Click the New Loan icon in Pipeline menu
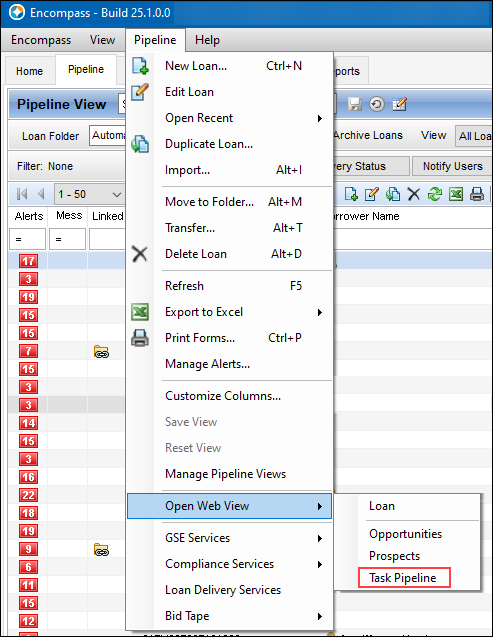Viewport: 493px width, 637px height. click(x=140, y=66)
